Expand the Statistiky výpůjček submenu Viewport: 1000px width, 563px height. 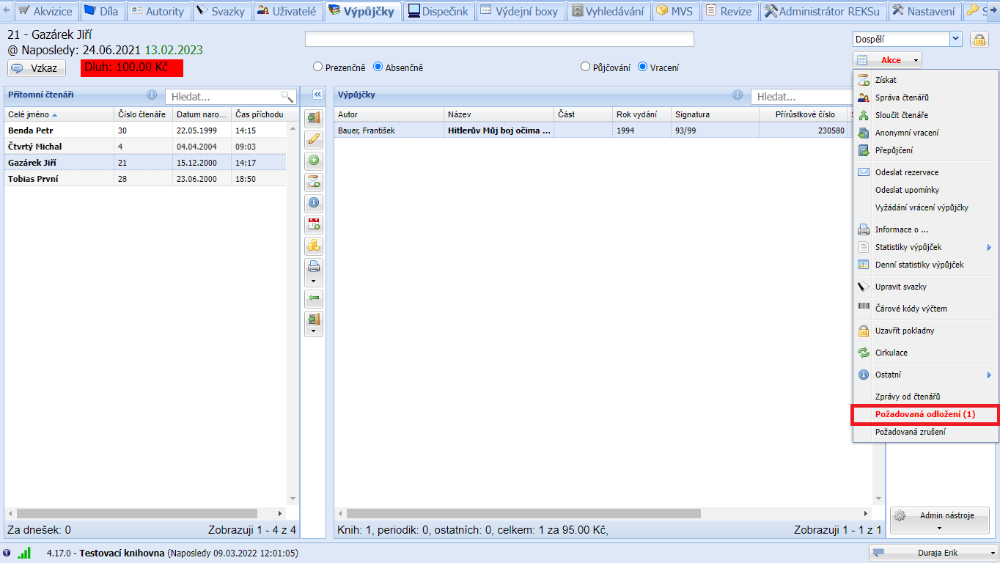(922, 247)
